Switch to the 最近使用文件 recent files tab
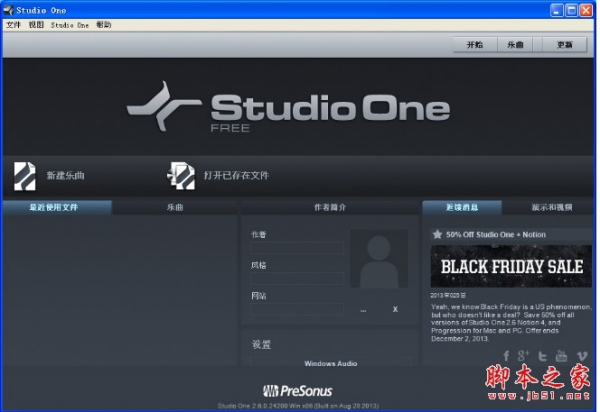This screenshot has width=600, height=412. (57, 207)
